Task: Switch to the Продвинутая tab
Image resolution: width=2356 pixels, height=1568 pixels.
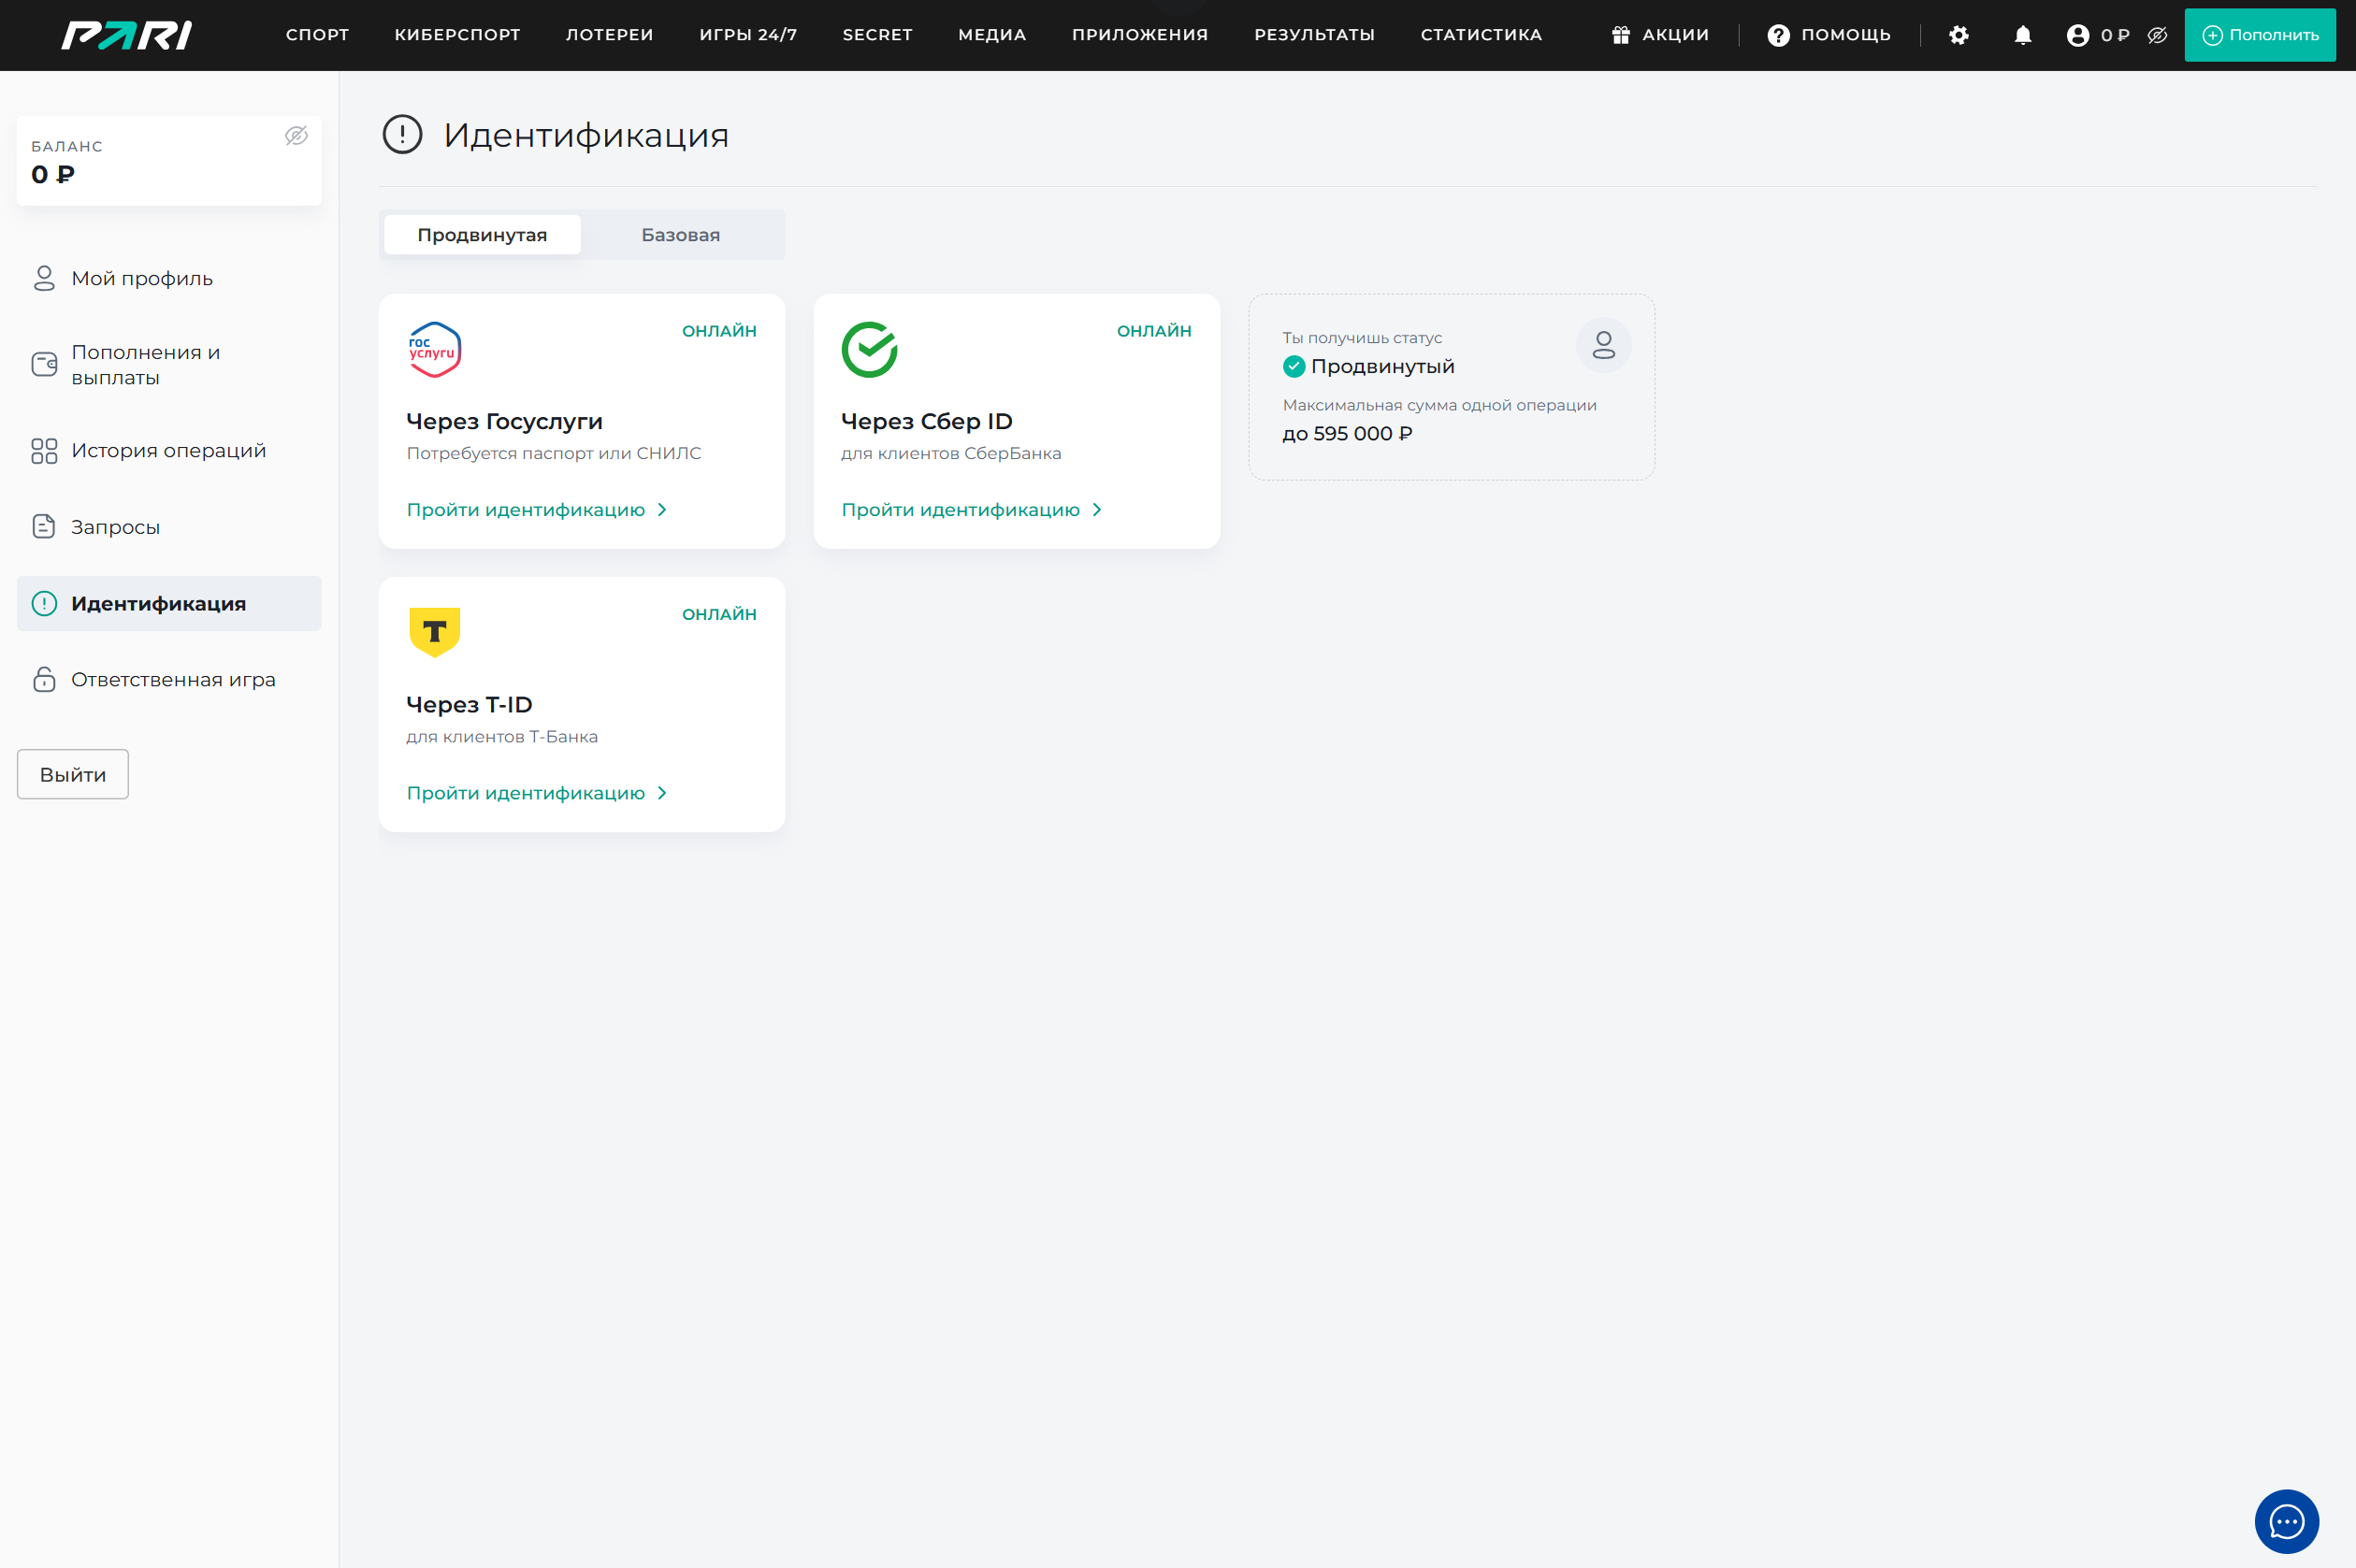Action: 482,234
